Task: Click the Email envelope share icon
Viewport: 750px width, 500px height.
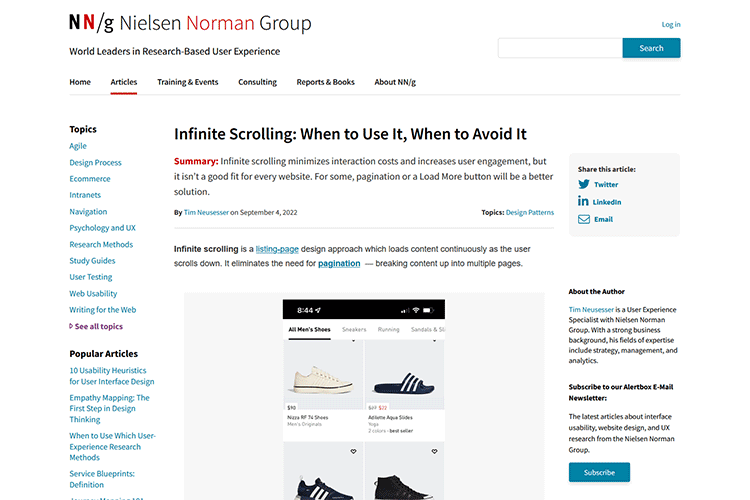Action: [584, 218]
